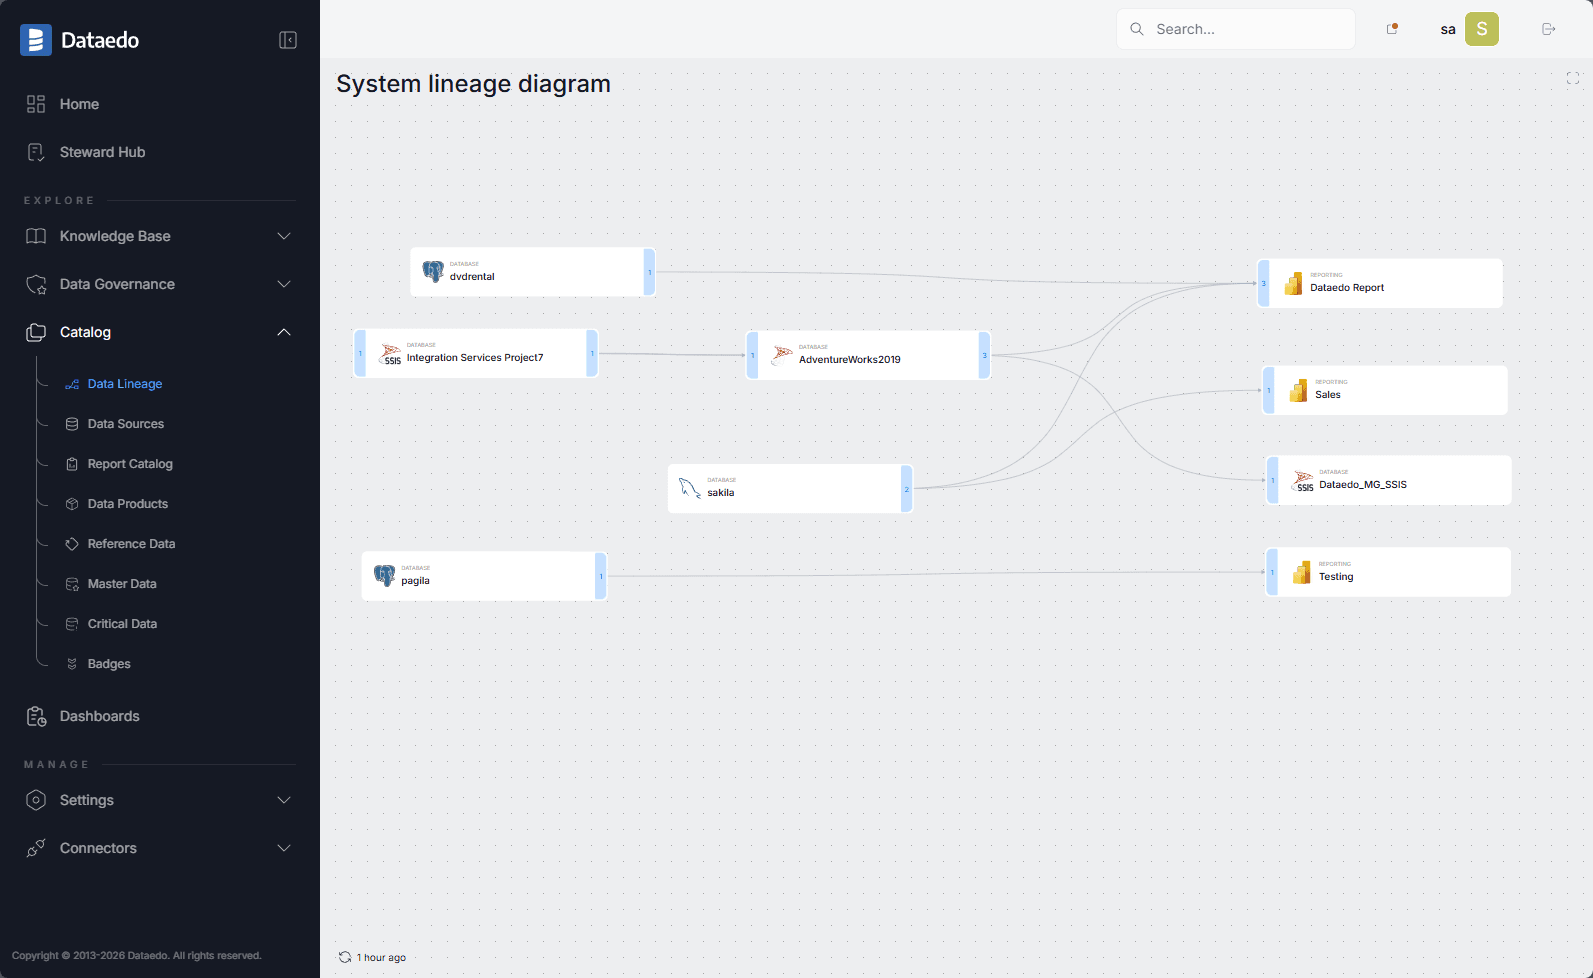Collapse the Catalog section chevron
This screenshot has width=1593, height=978.
point(284,332)
